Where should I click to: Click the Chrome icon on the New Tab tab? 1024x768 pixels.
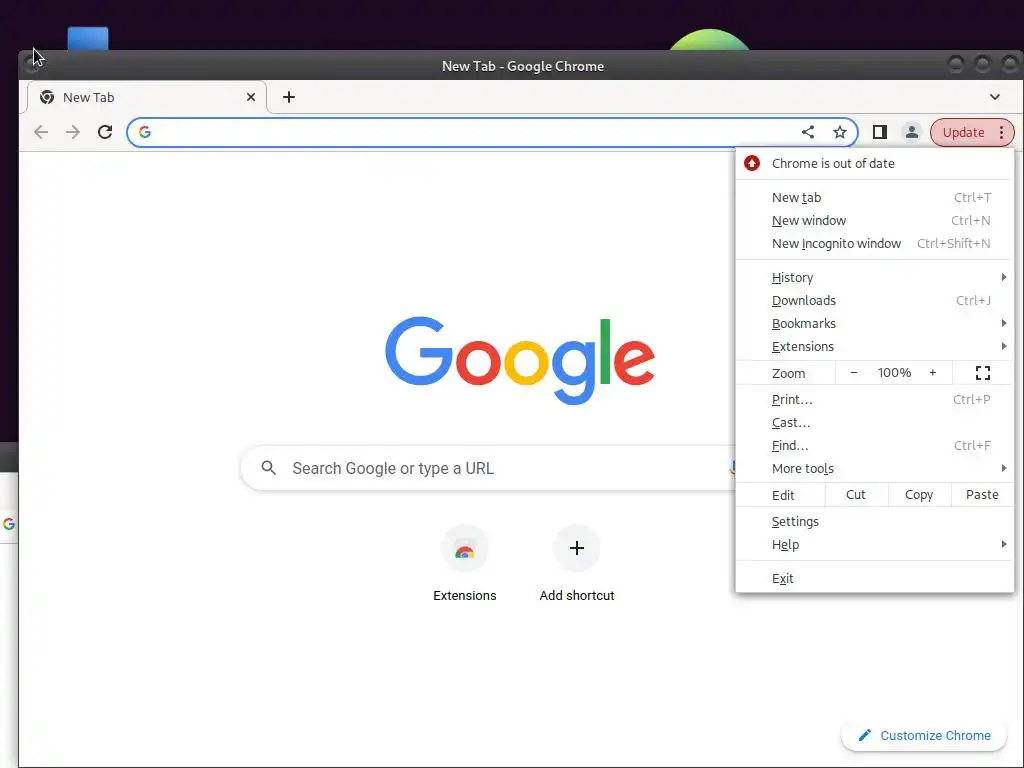47,97
